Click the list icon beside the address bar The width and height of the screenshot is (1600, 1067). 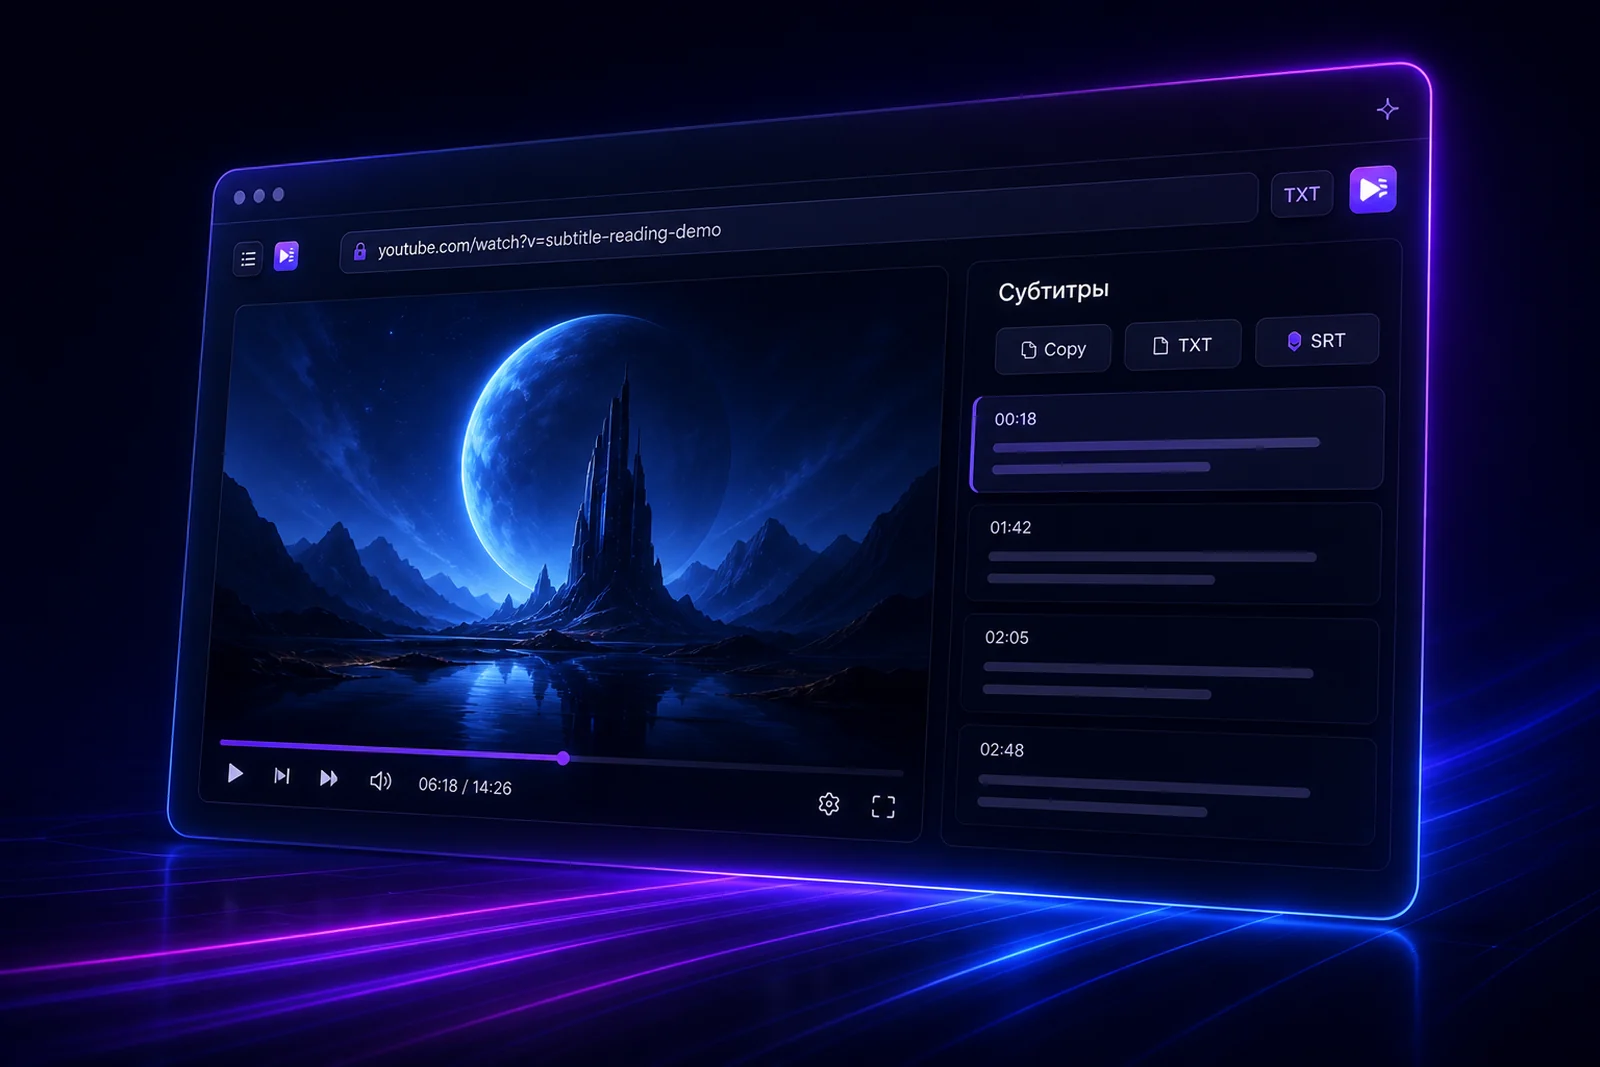tap(248, 259)
